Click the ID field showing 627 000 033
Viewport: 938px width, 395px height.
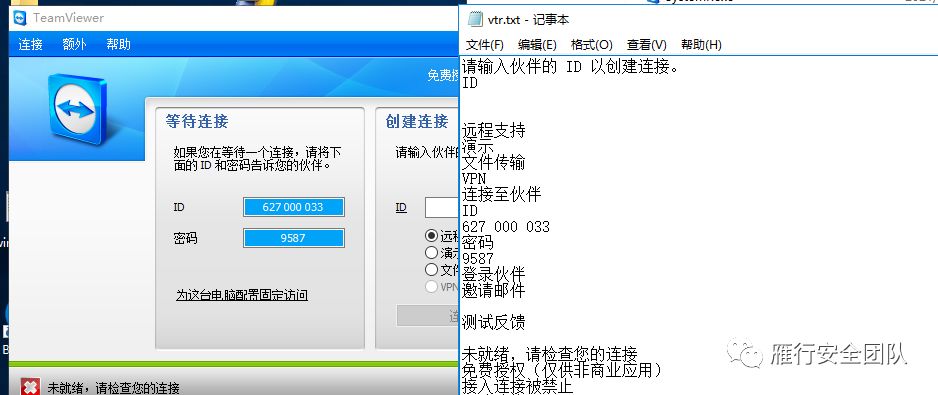click(293, 207)
